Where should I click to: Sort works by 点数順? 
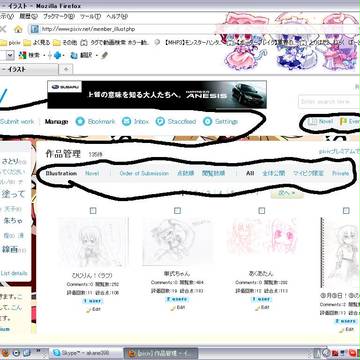(x=185, y=173)
